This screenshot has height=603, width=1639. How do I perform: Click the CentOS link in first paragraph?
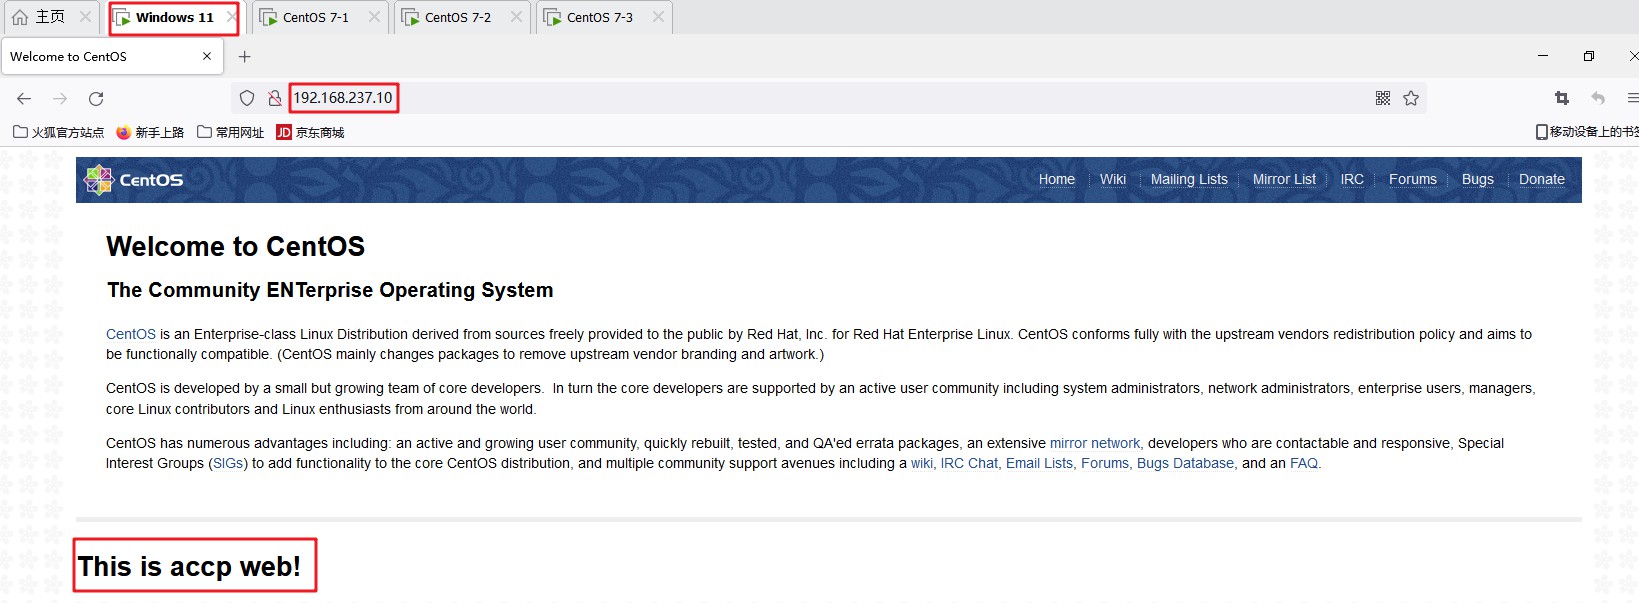(131, 334)
